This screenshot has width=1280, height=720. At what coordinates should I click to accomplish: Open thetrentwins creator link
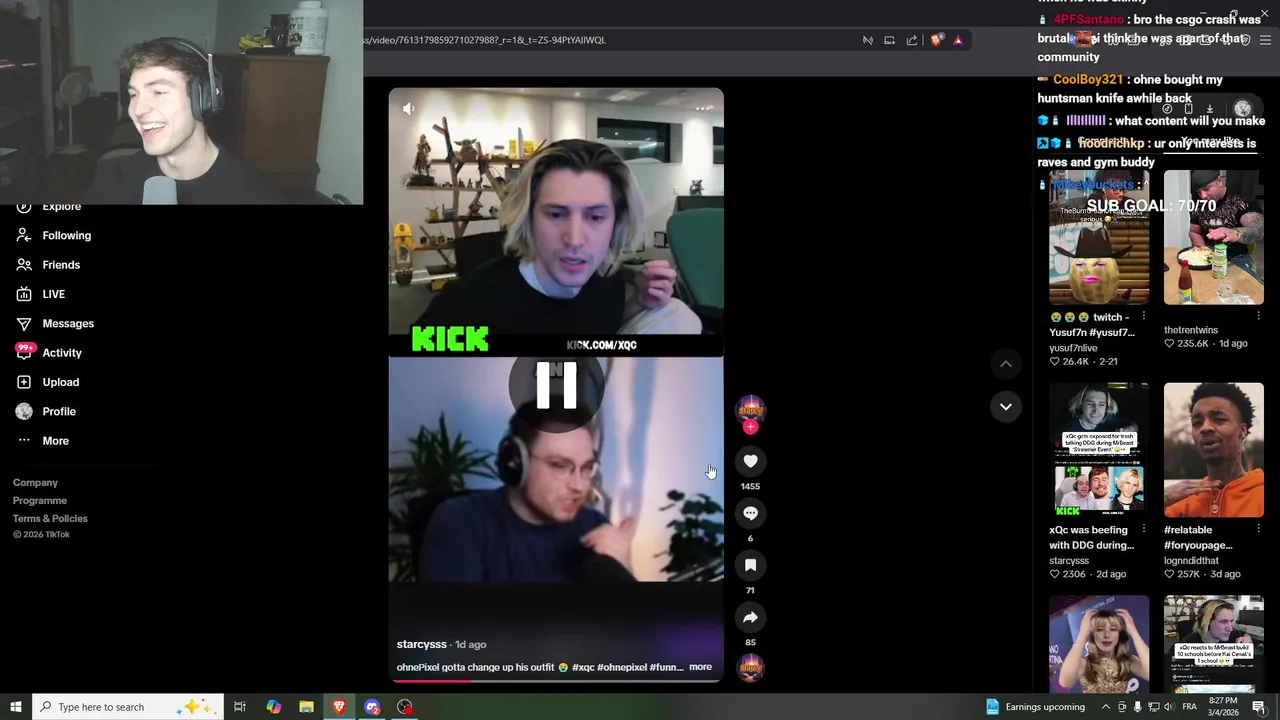tap(1191, 330)
